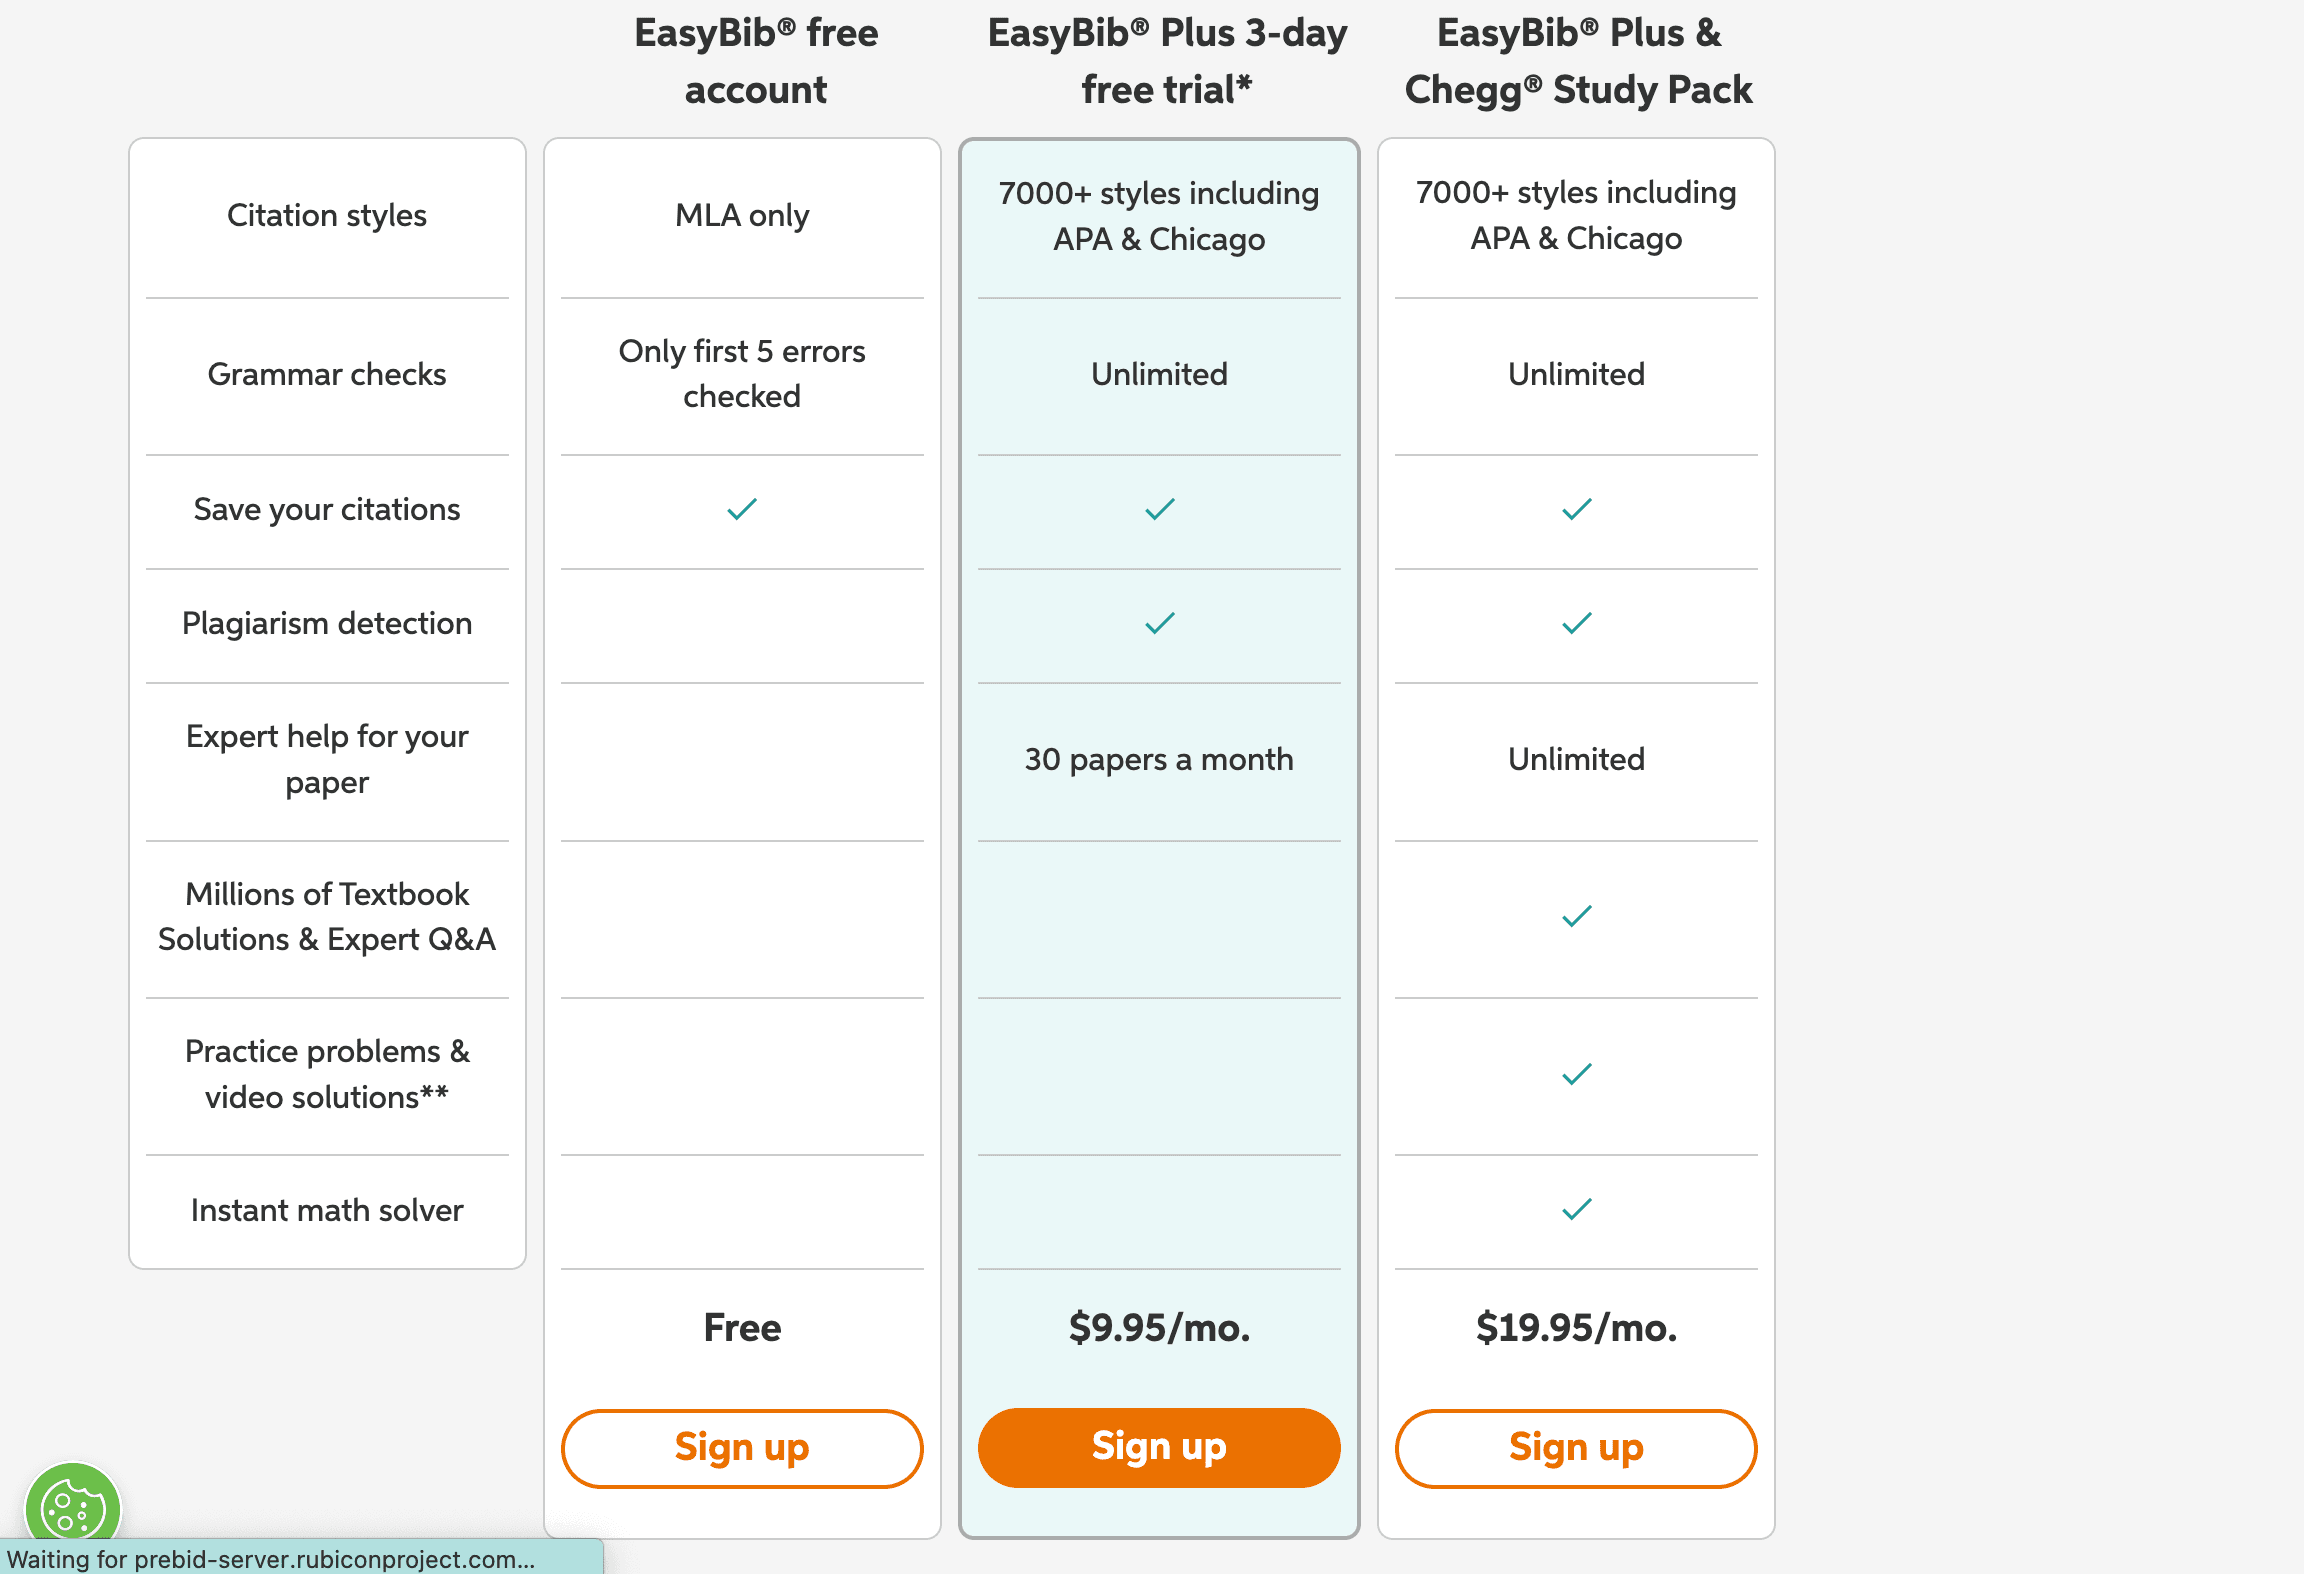The image size is (2304, 1574).
Task: Click the Plagiarism detection feature label
Action: [x=327, y=624]
